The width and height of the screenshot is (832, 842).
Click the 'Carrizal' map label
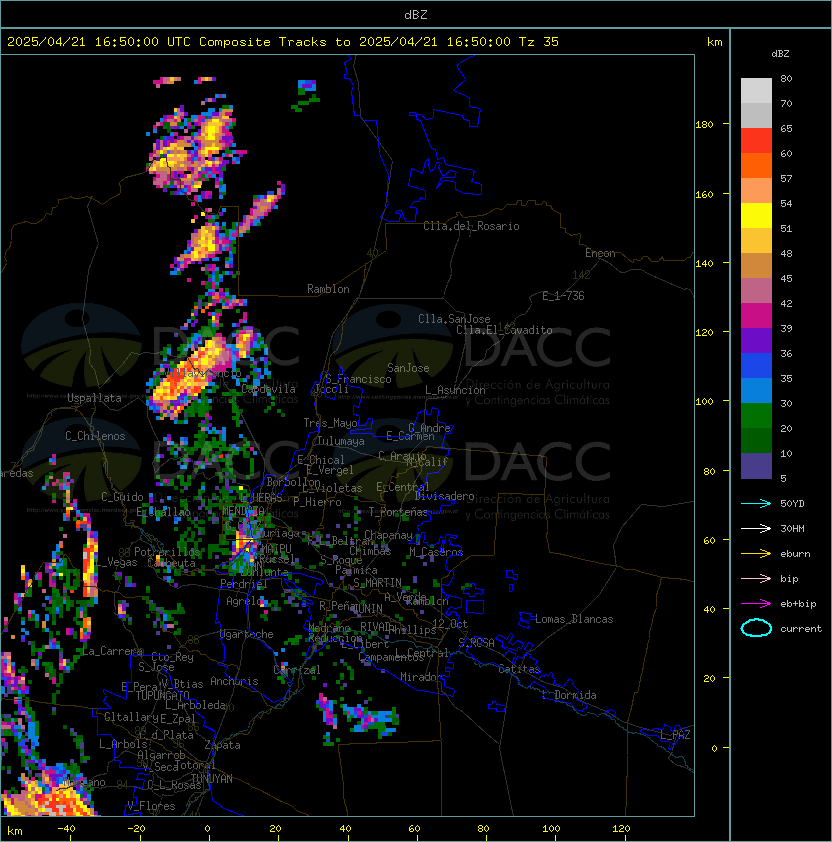click(297, 670)
